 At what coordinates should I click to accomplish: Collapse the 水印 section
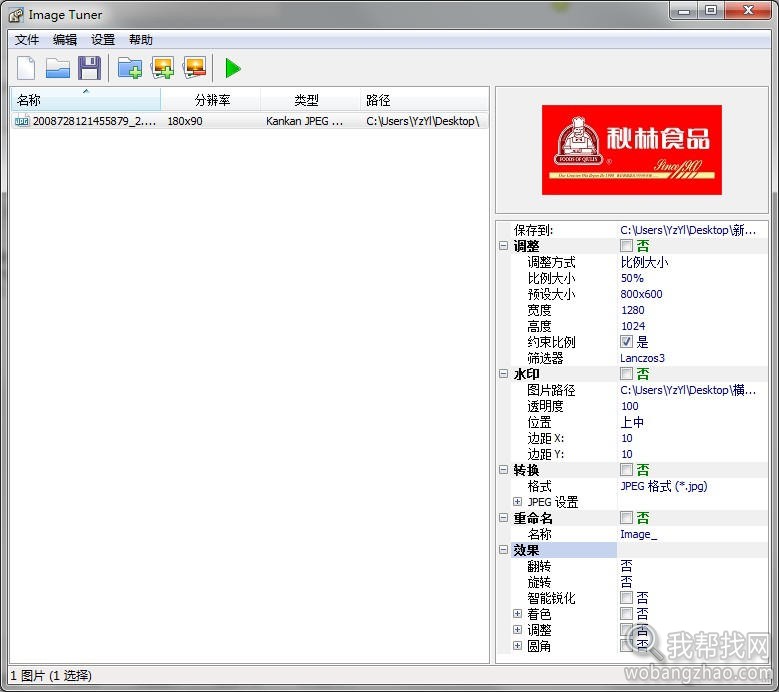[503, 374]
